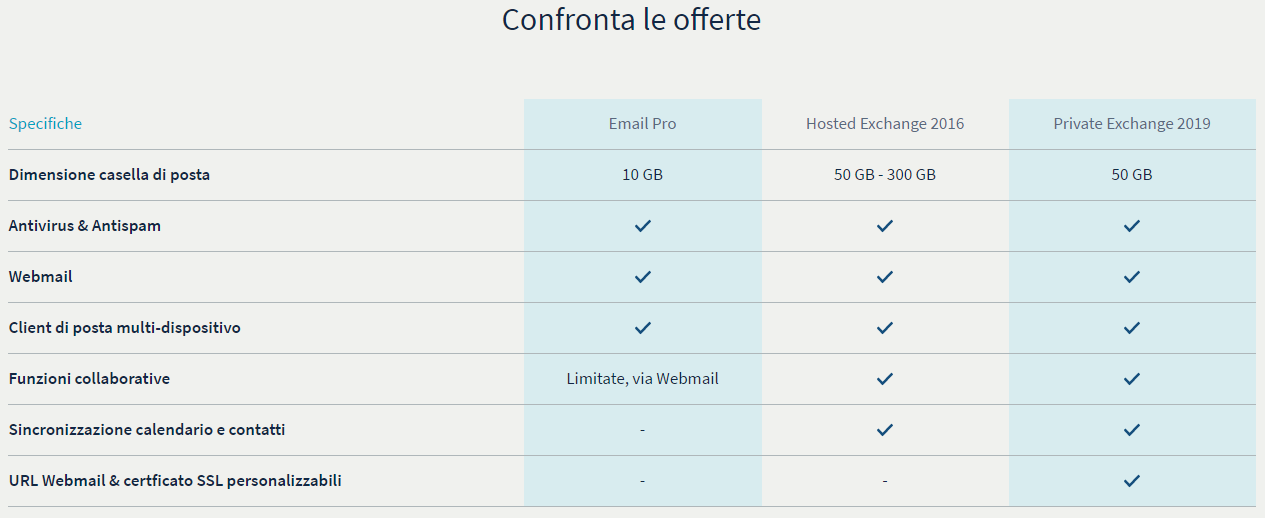
Task: Click the Limitate, via Webmail cell
Action: coord(643,379)
